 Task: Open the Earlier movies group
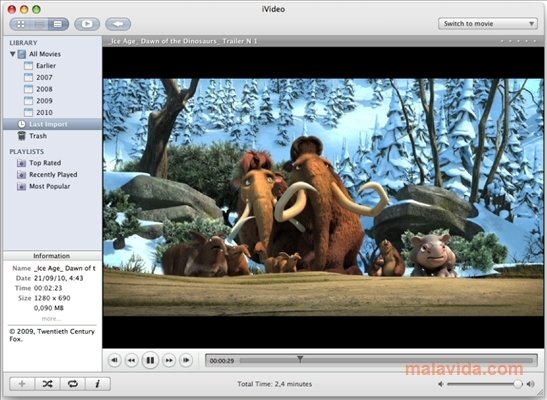[46, 66]
